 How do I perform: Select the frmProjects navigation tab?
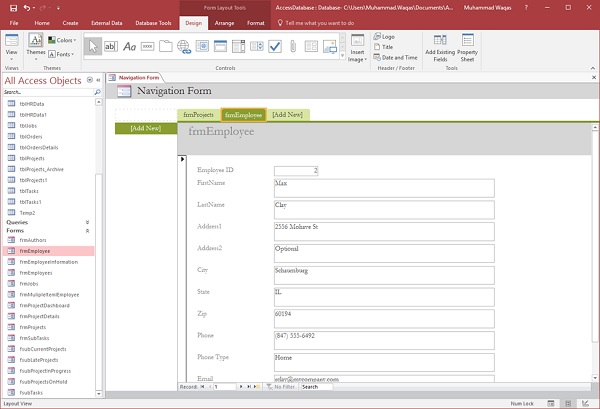coord(198,115)
